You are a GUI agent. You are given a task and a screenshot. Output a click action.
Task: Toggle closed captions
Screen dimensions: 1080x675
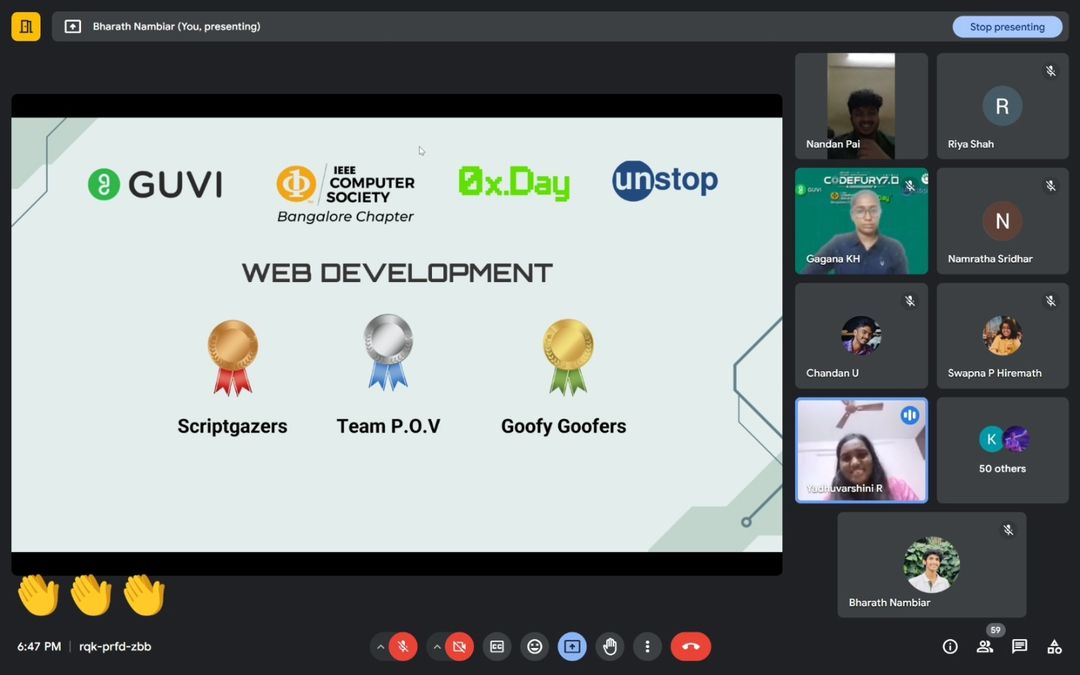click(x=497, y=646)
